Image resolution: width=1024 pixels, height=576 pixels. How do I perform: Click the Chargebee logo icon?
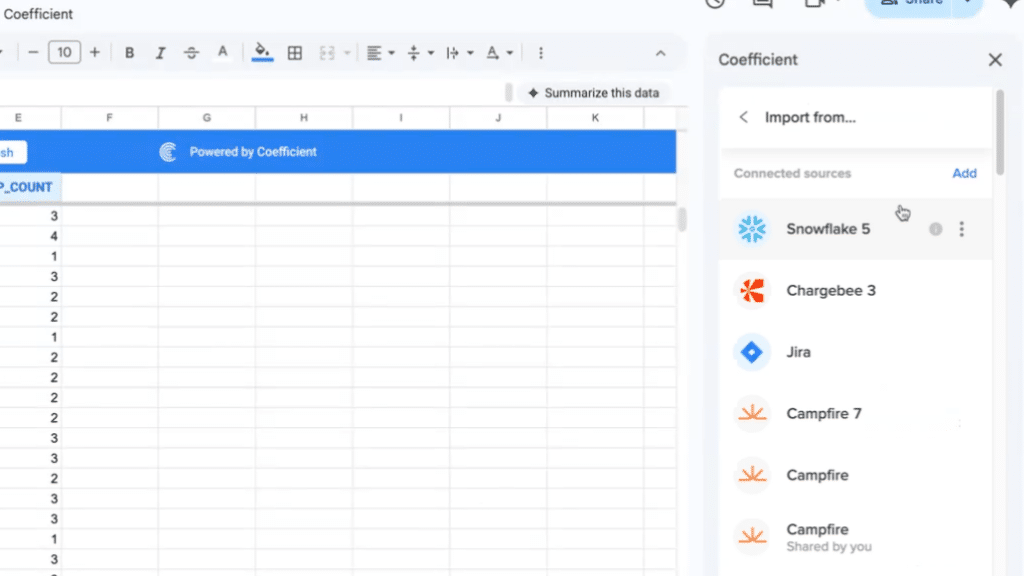pyautogui.click(x=752, y=291)
